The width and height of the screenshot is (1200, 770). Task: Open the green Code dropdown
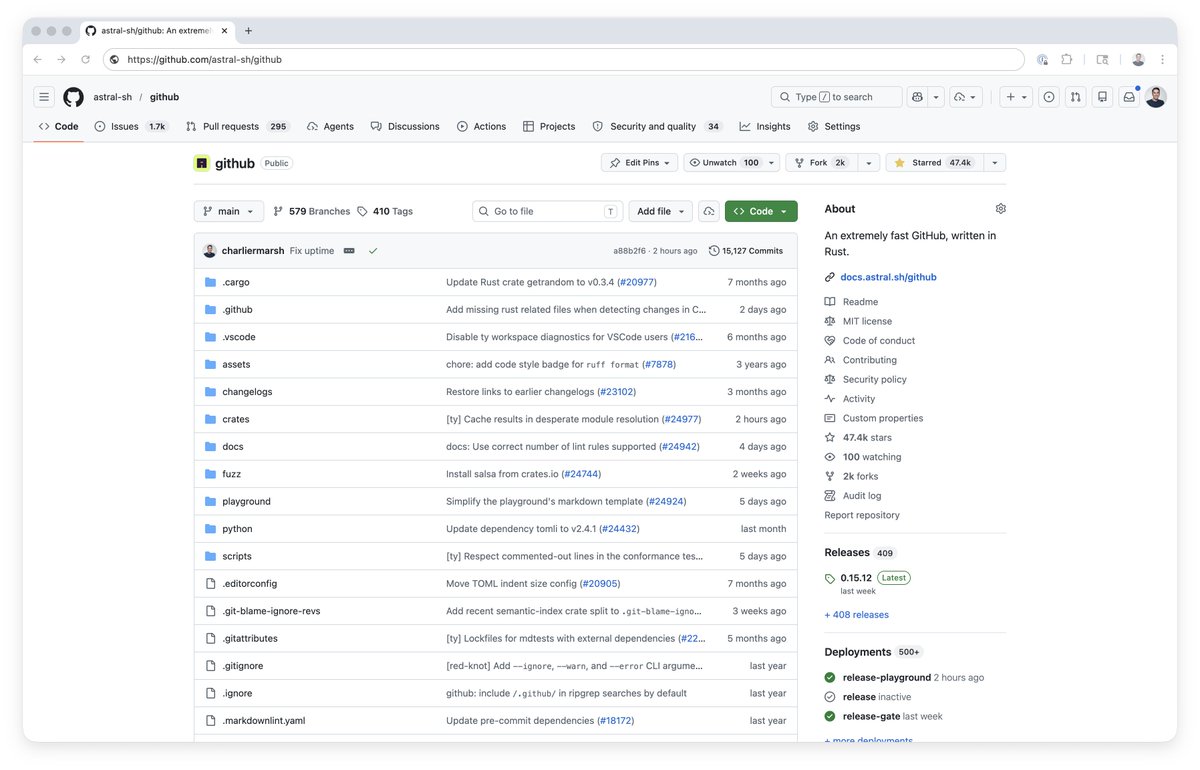click(x=761, y=211)
